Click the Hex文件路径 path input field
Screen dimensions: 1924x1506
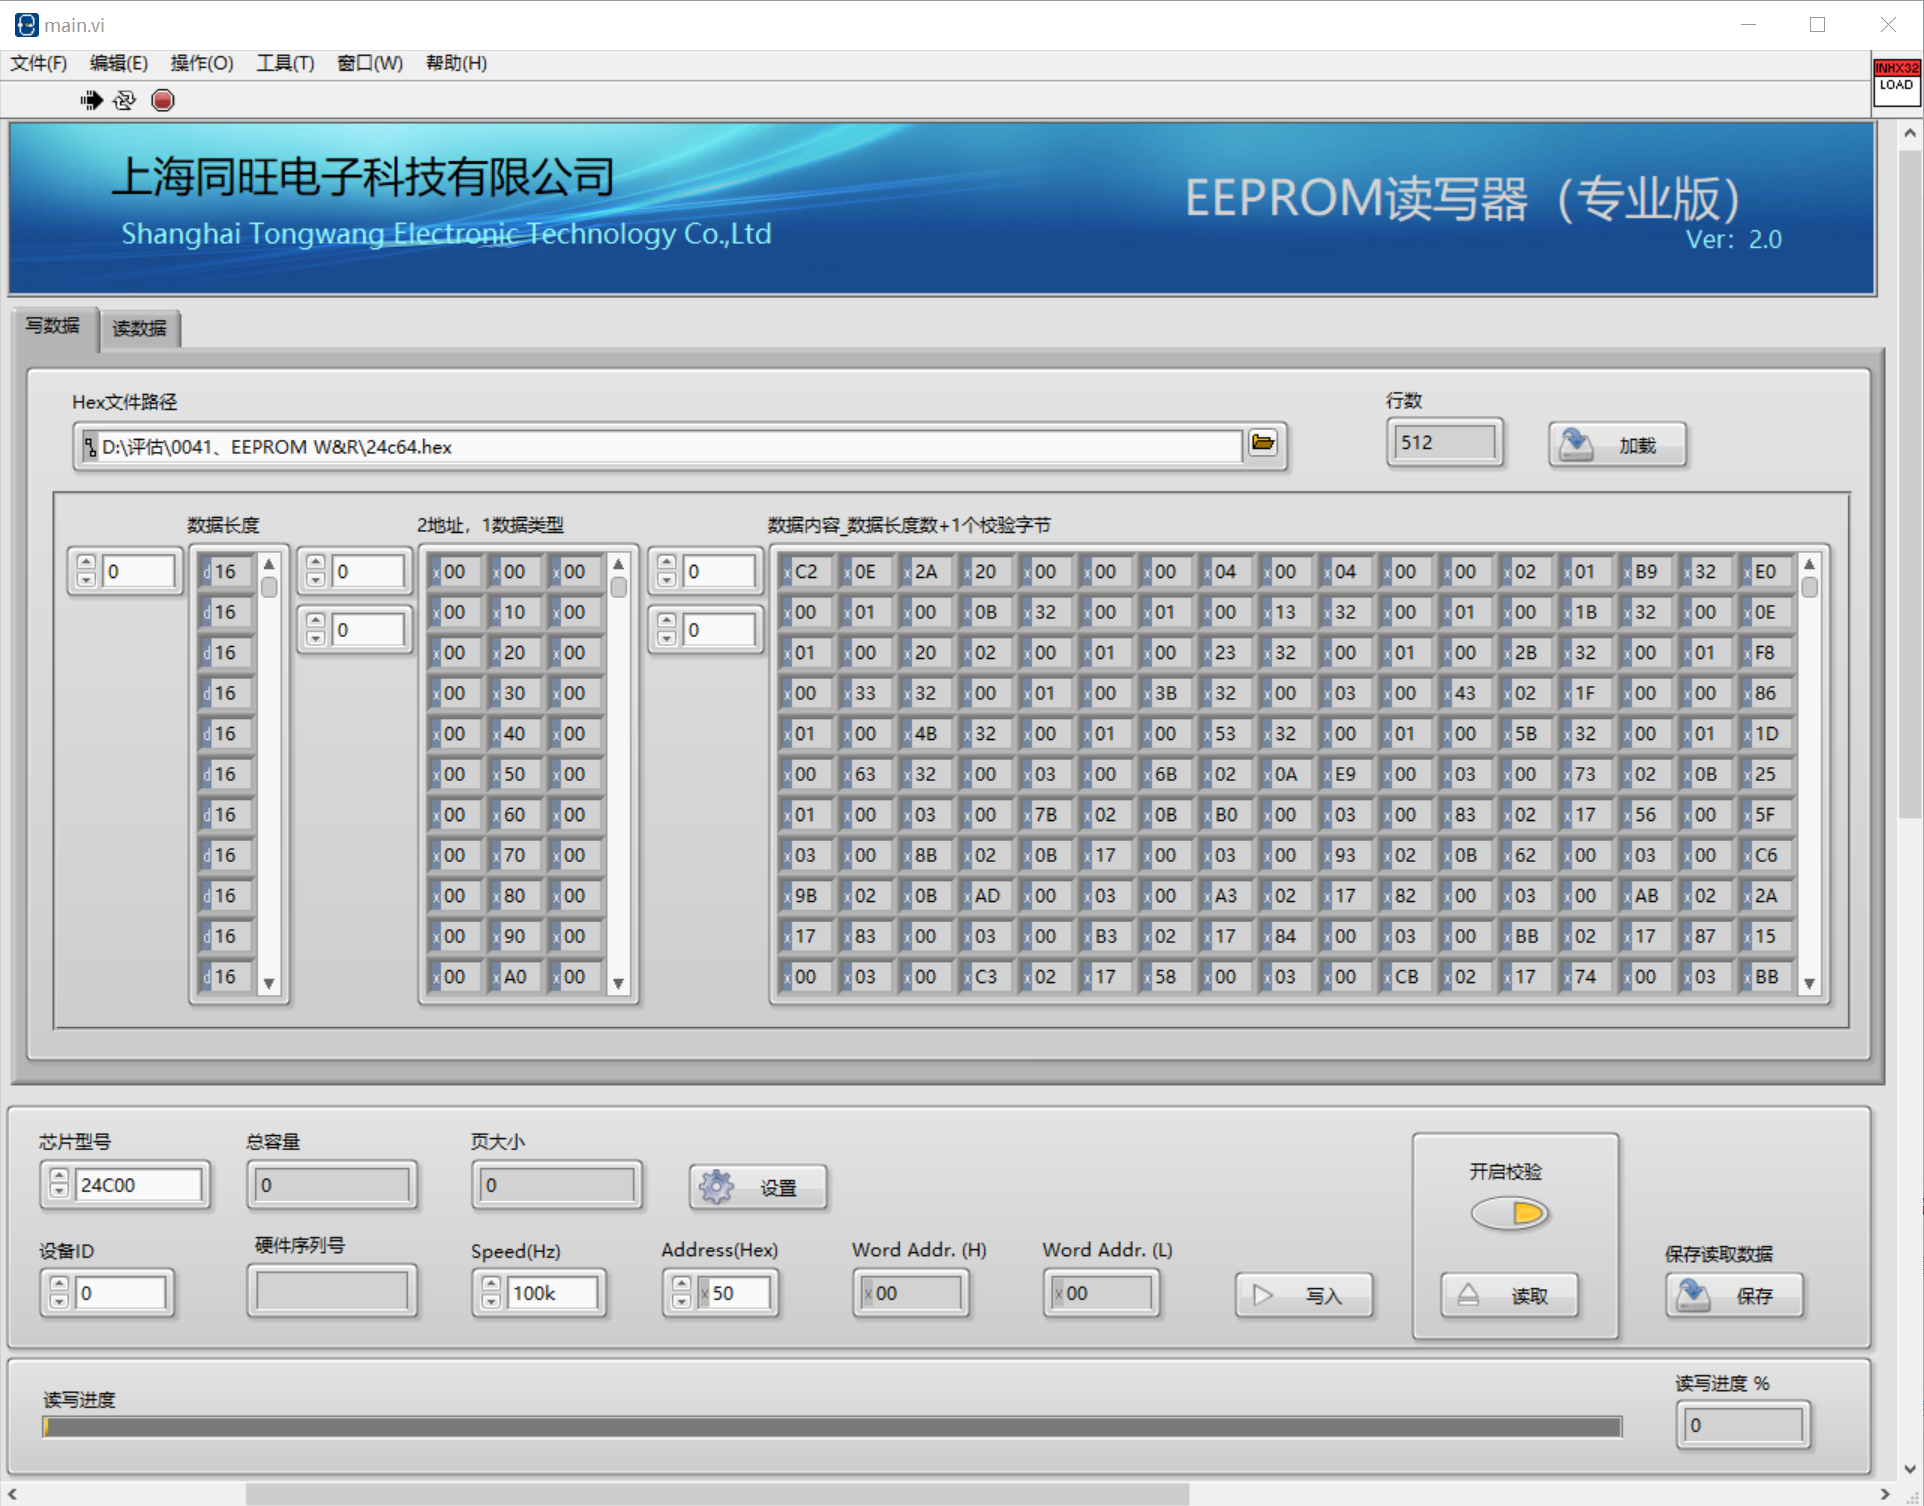tap(660, 447)
